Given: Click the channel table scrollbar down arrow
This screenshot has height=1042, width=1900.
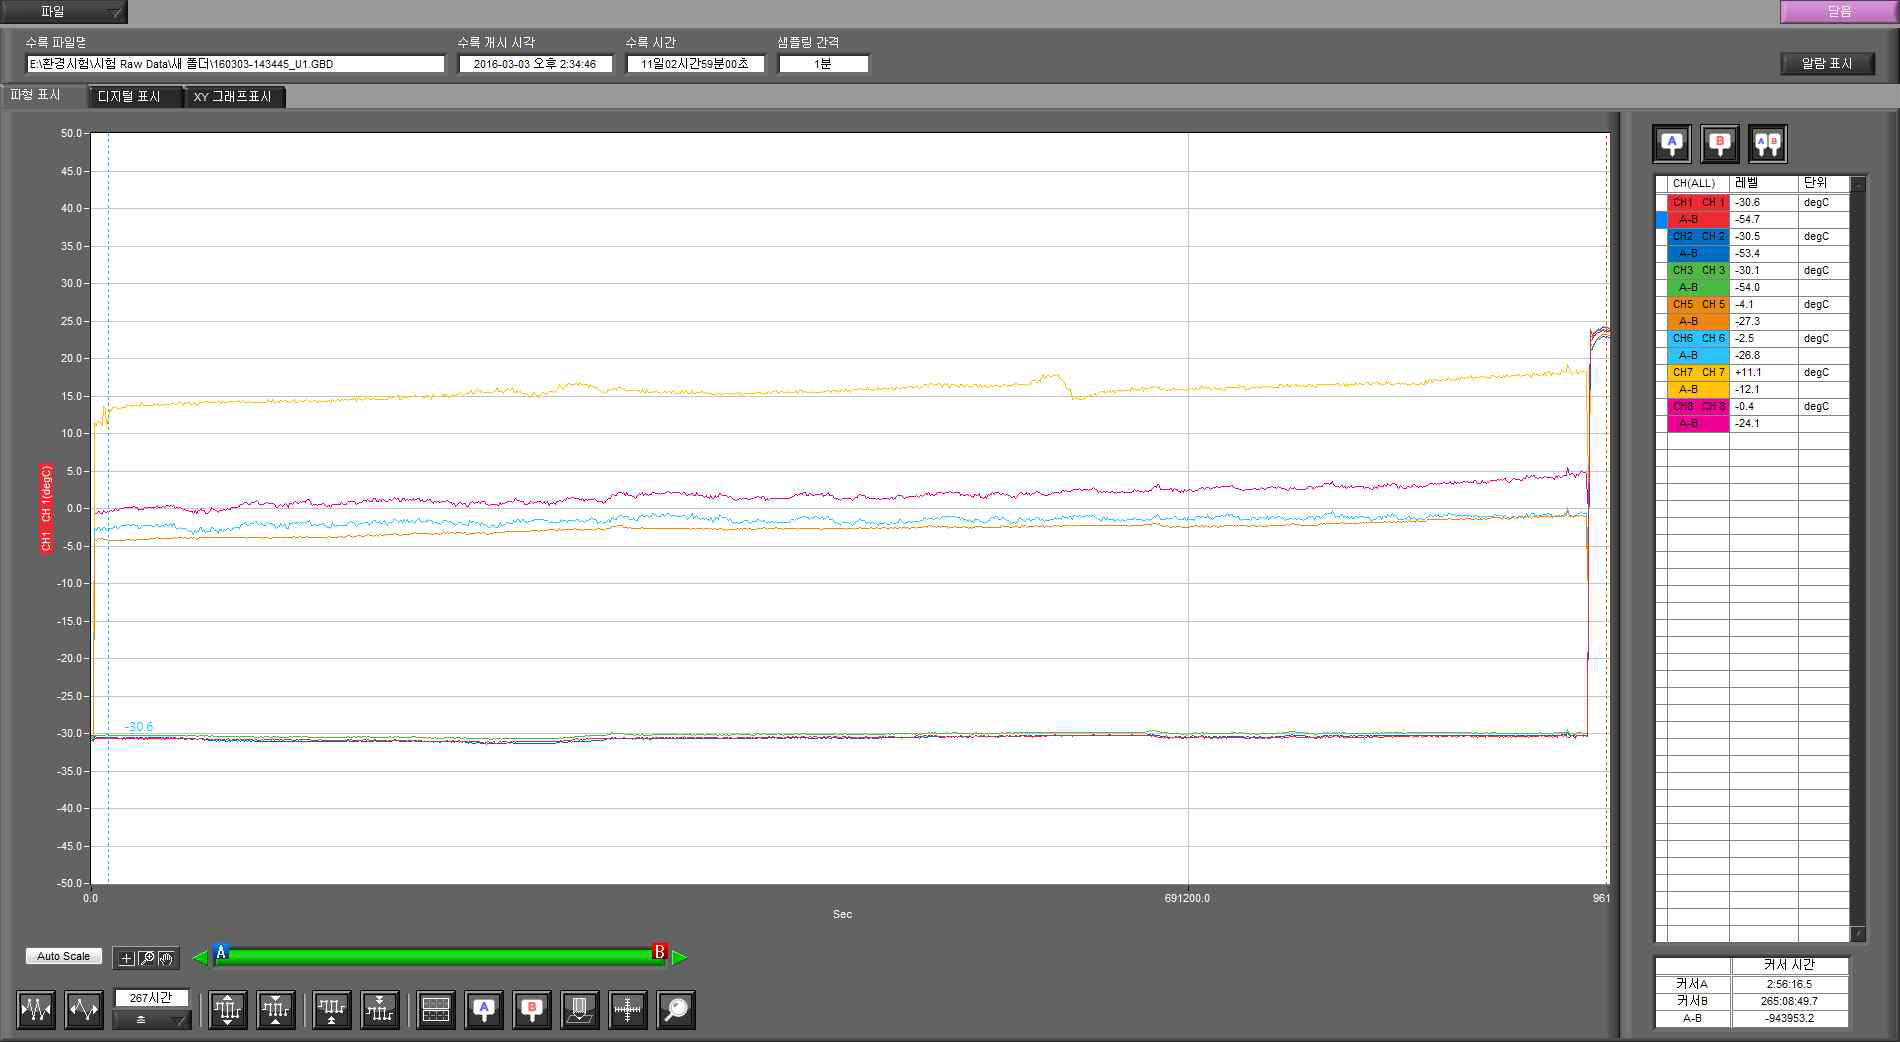Looking at the screenshot, I should 1858,934.
